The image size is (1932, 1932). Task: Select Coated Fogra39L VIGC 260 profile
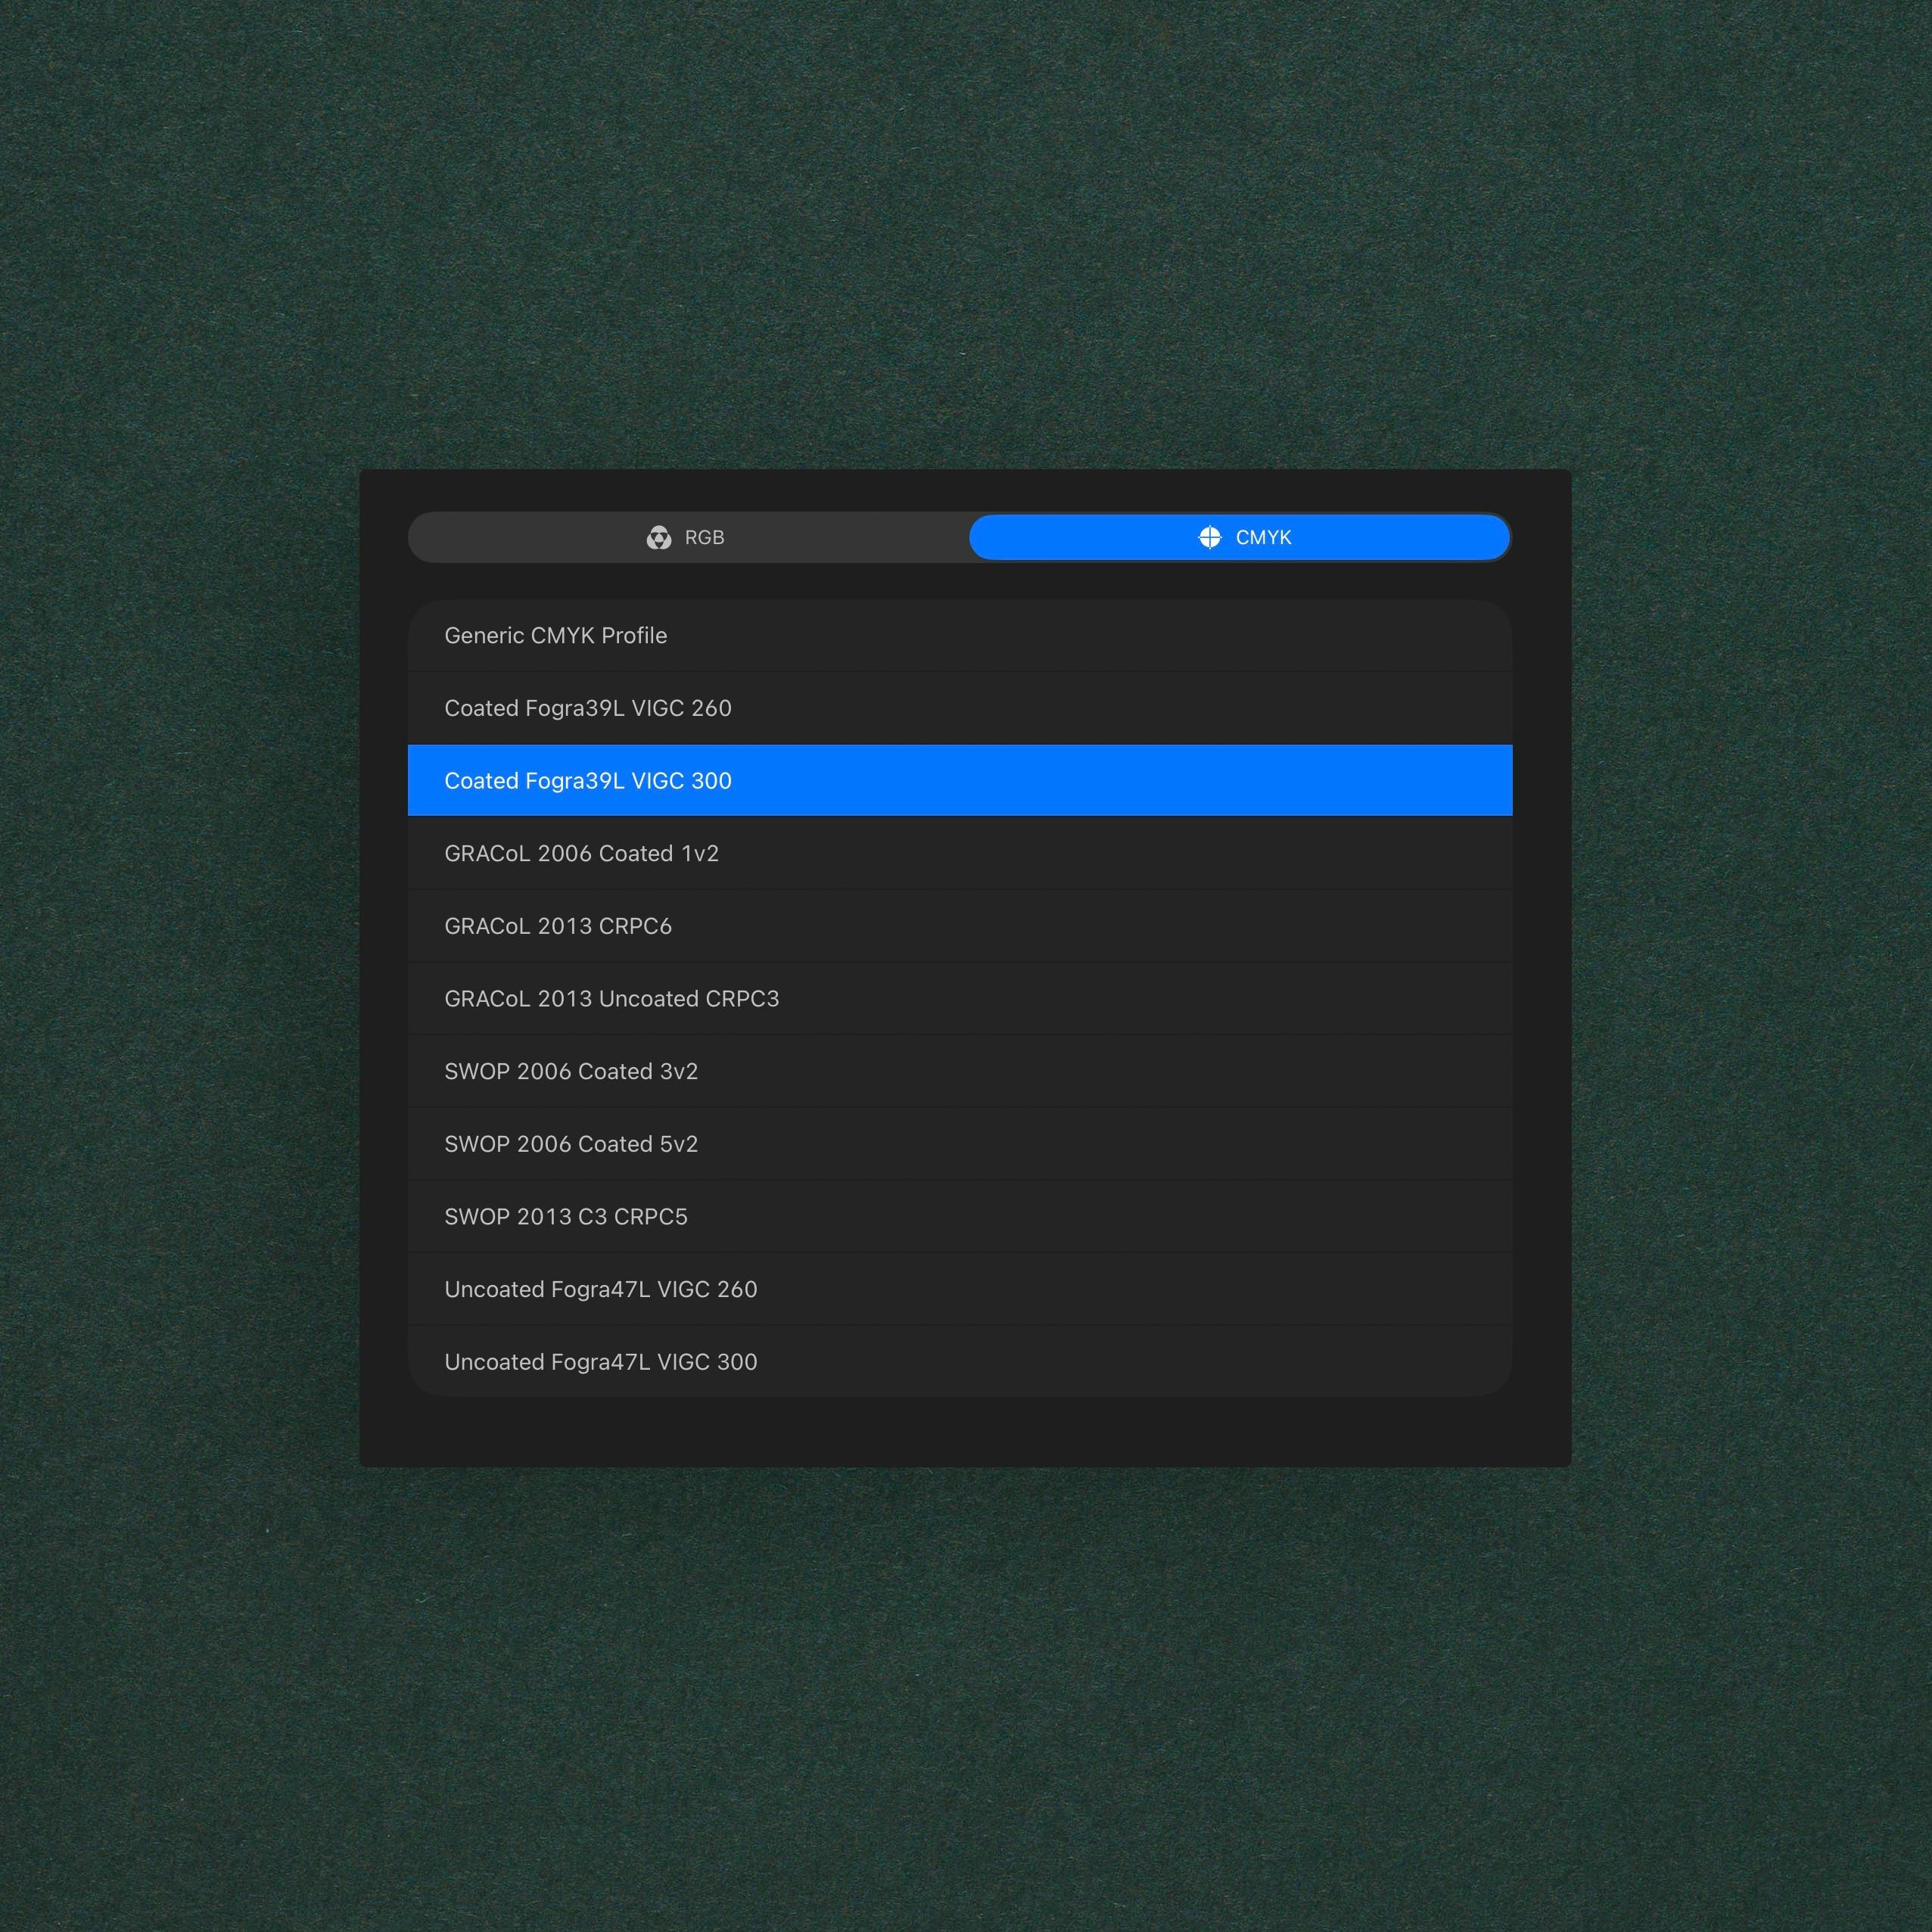(587, 708)
